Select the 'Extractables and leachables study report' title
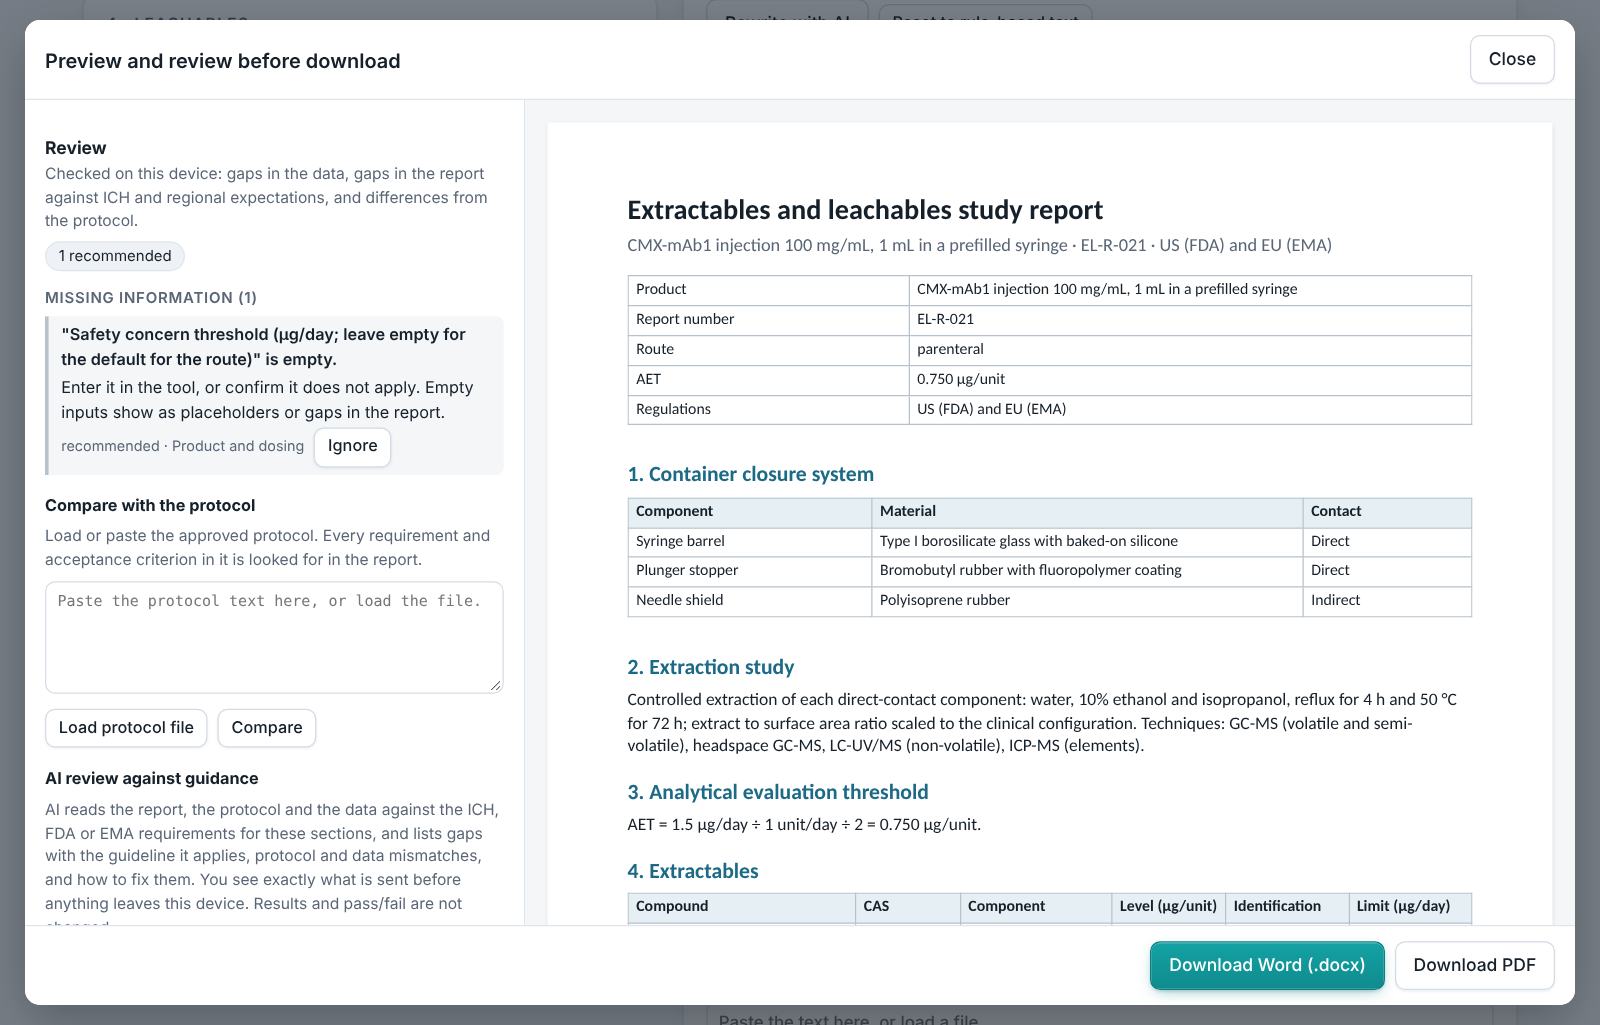The image size is (1600, 1025). [865, 210]
